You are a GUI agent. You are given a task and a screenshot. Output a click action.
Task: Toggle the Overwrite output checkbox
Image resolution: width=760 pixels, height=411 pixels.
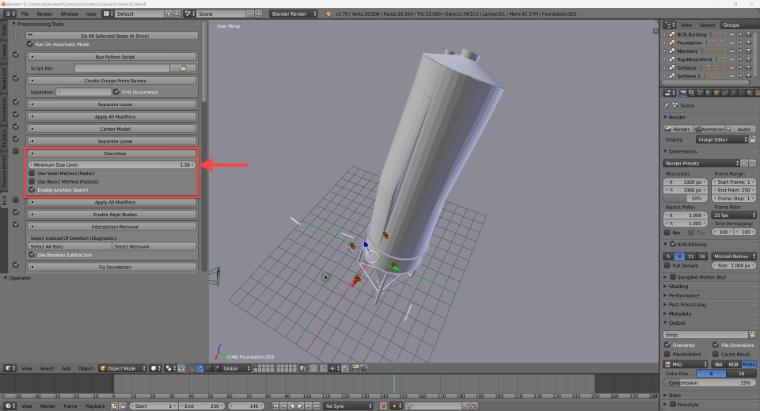point(667,345)
